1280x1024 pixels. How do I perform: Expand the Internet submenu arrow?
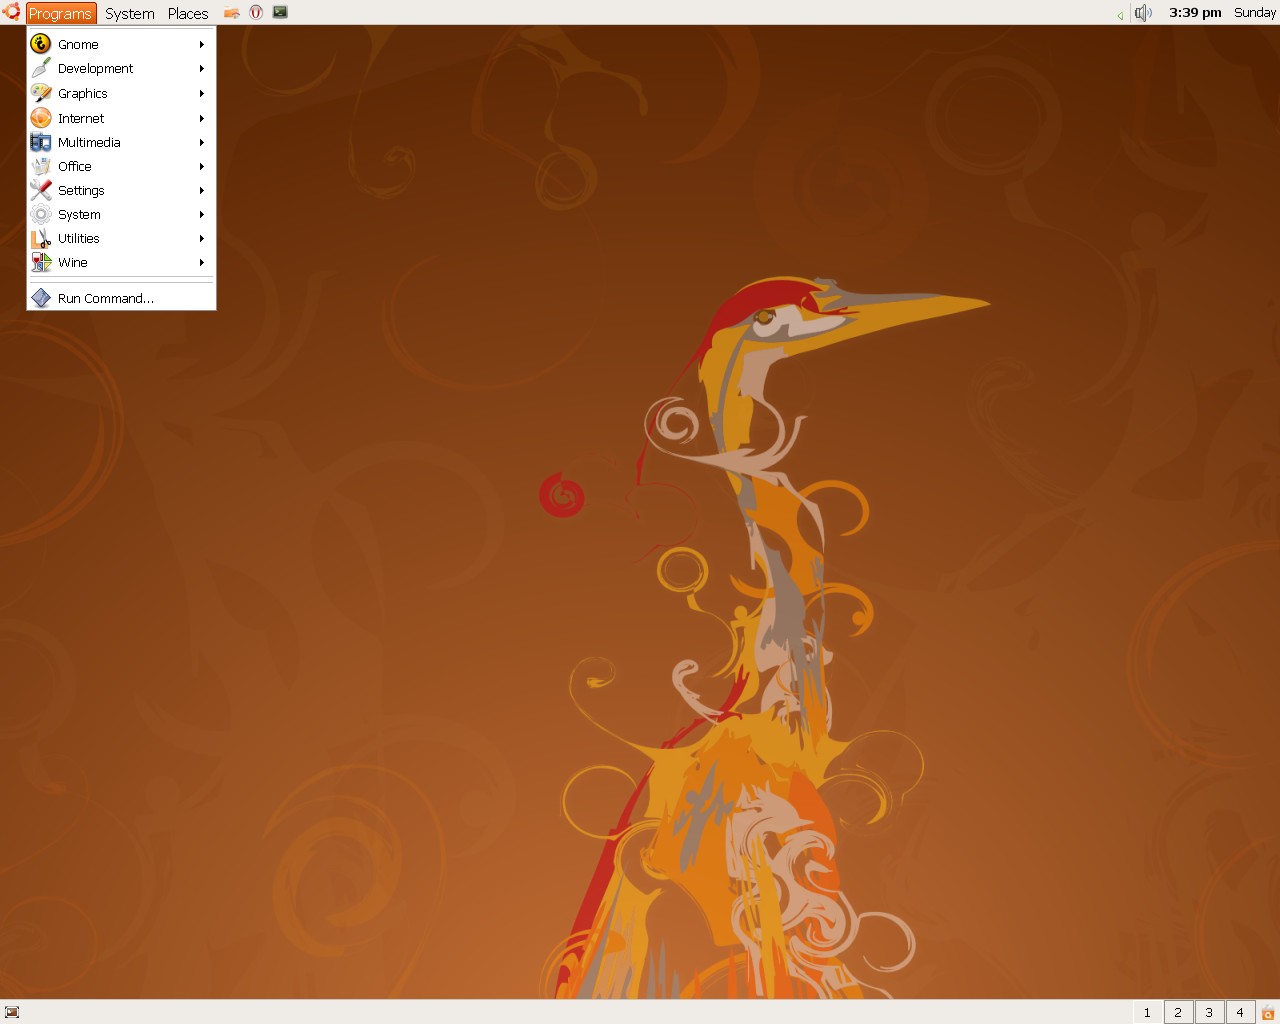(202, 118)
